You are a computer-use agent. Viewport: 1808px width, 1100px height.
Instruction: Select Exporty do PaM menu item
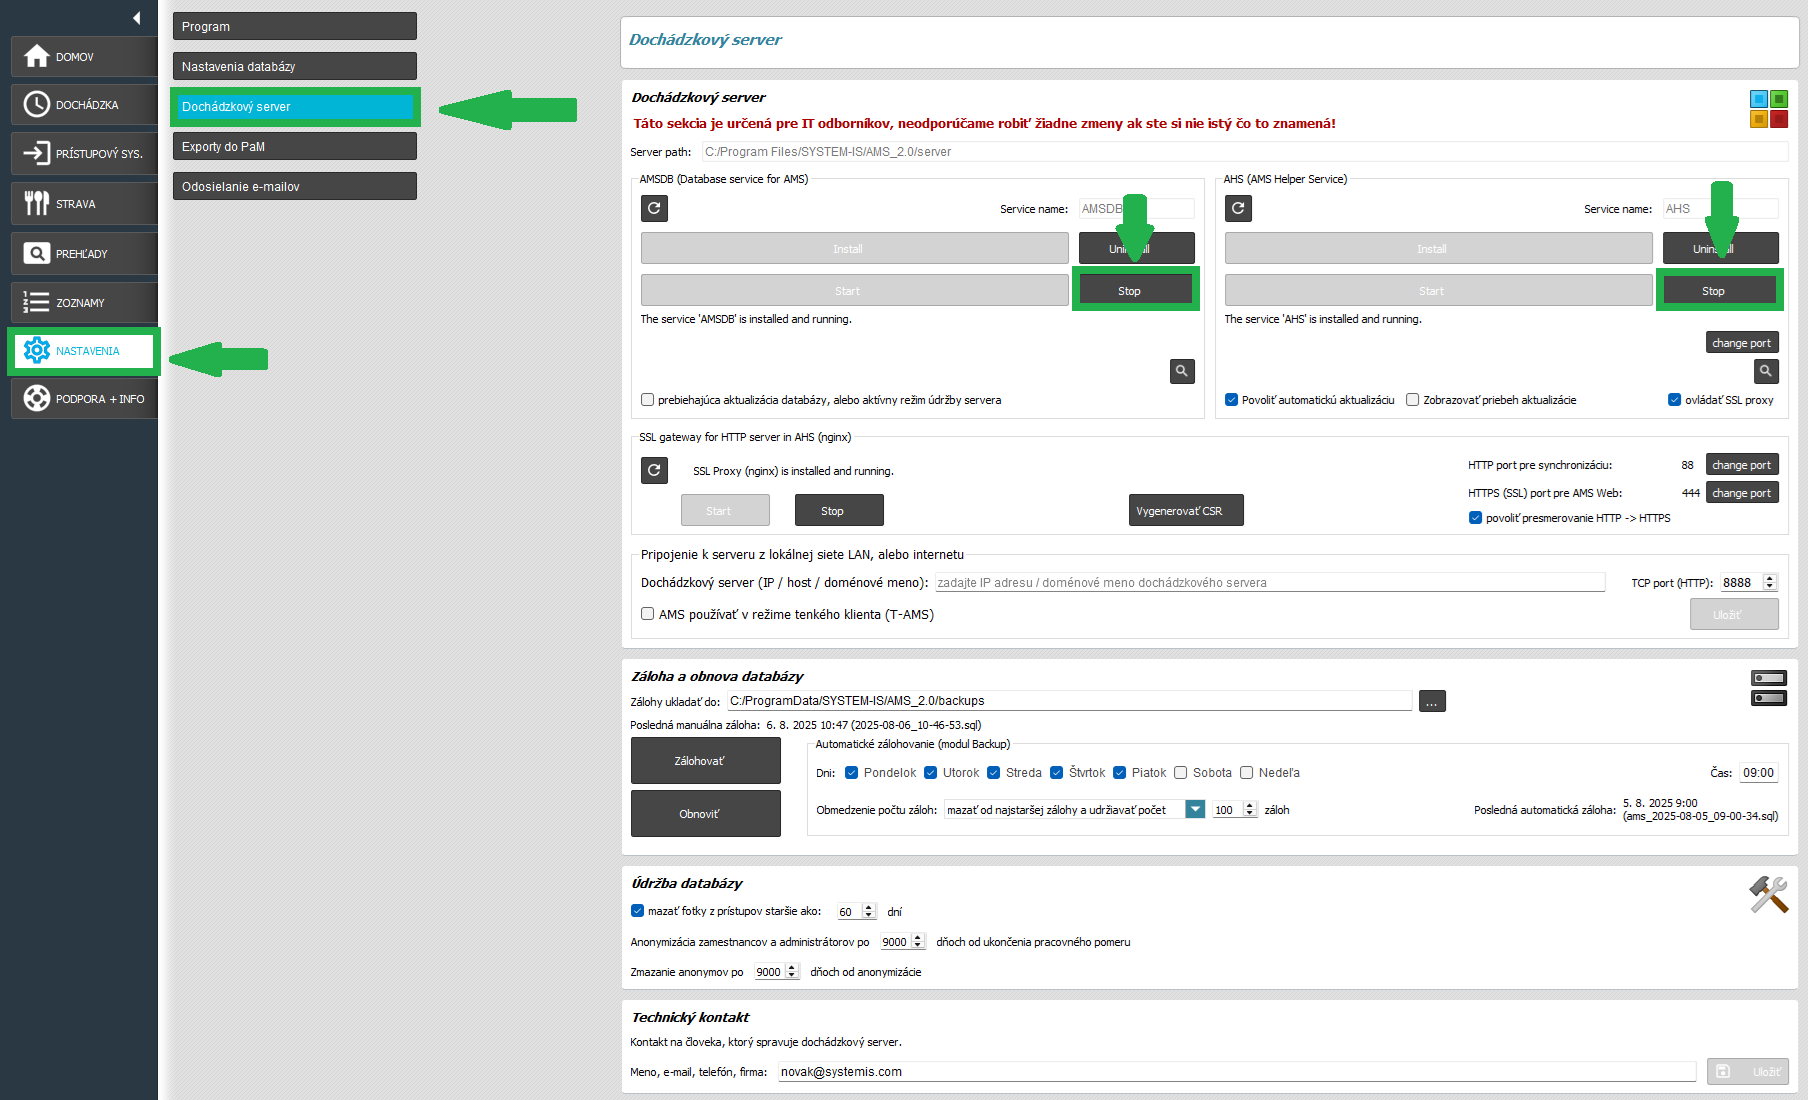294,147
